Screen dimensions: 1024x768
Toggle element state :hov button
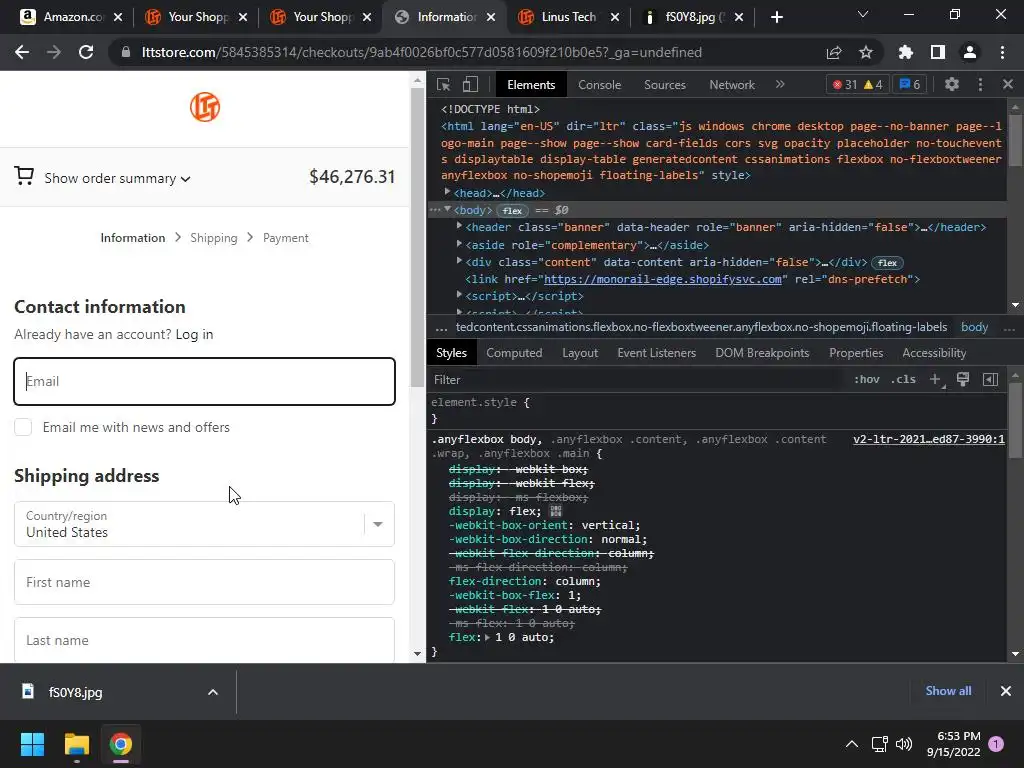tap(867, 379)
